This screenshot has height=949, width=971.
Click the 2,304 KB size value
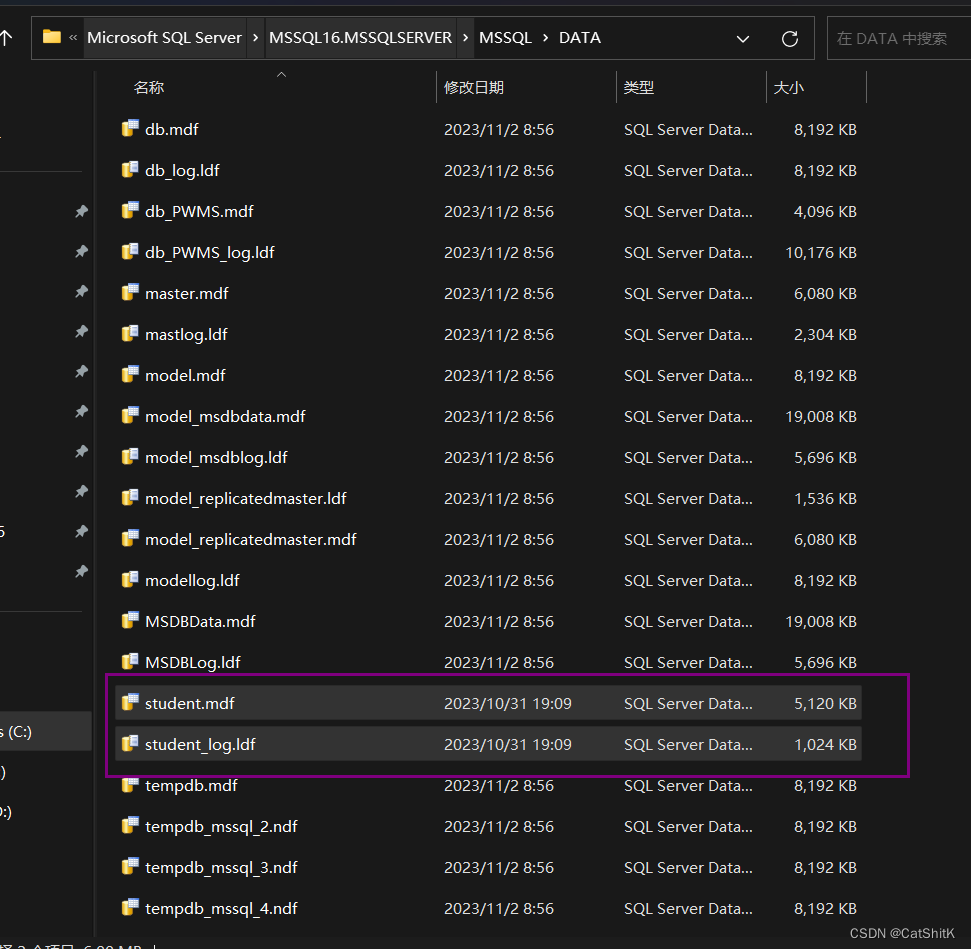pos(825,335)
